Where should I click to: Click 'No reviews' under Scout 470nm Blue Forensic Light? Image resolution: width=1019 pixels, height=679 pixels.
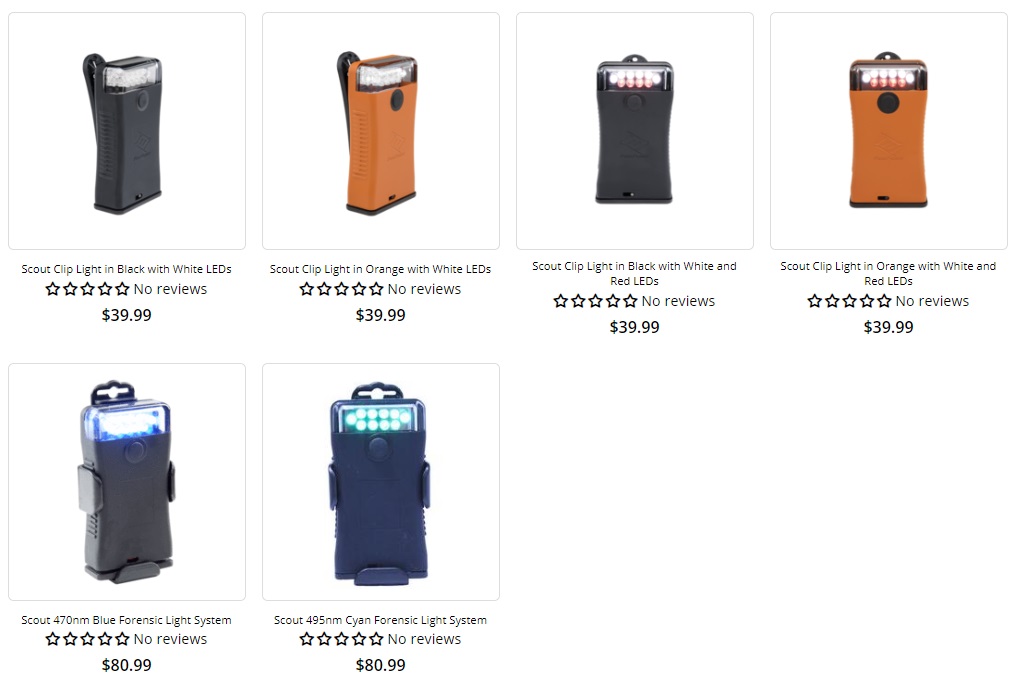170,639
